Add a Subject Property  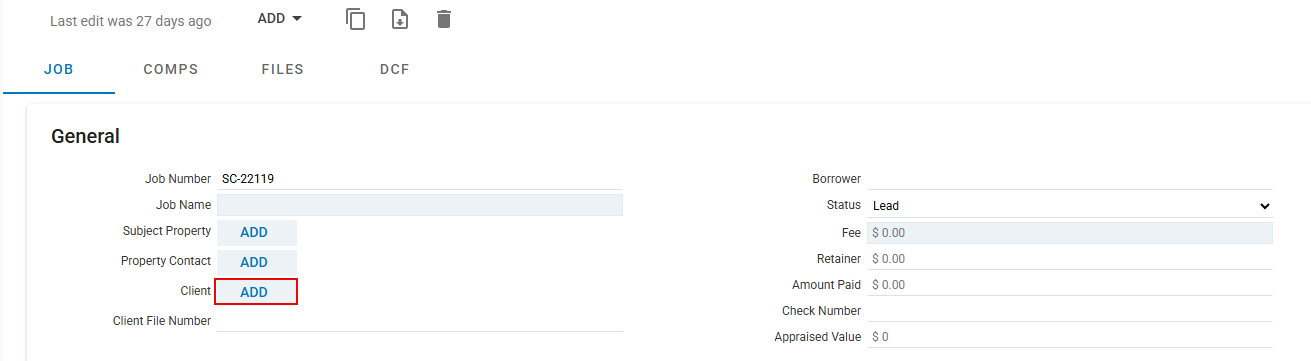pyautogui.click(x=256, y=232)
